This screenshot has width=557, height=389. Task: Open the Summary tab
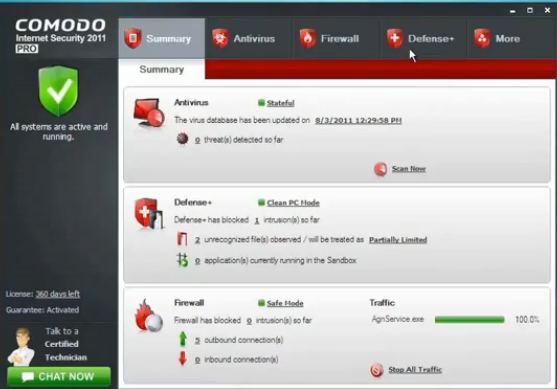tap(162, 38)
